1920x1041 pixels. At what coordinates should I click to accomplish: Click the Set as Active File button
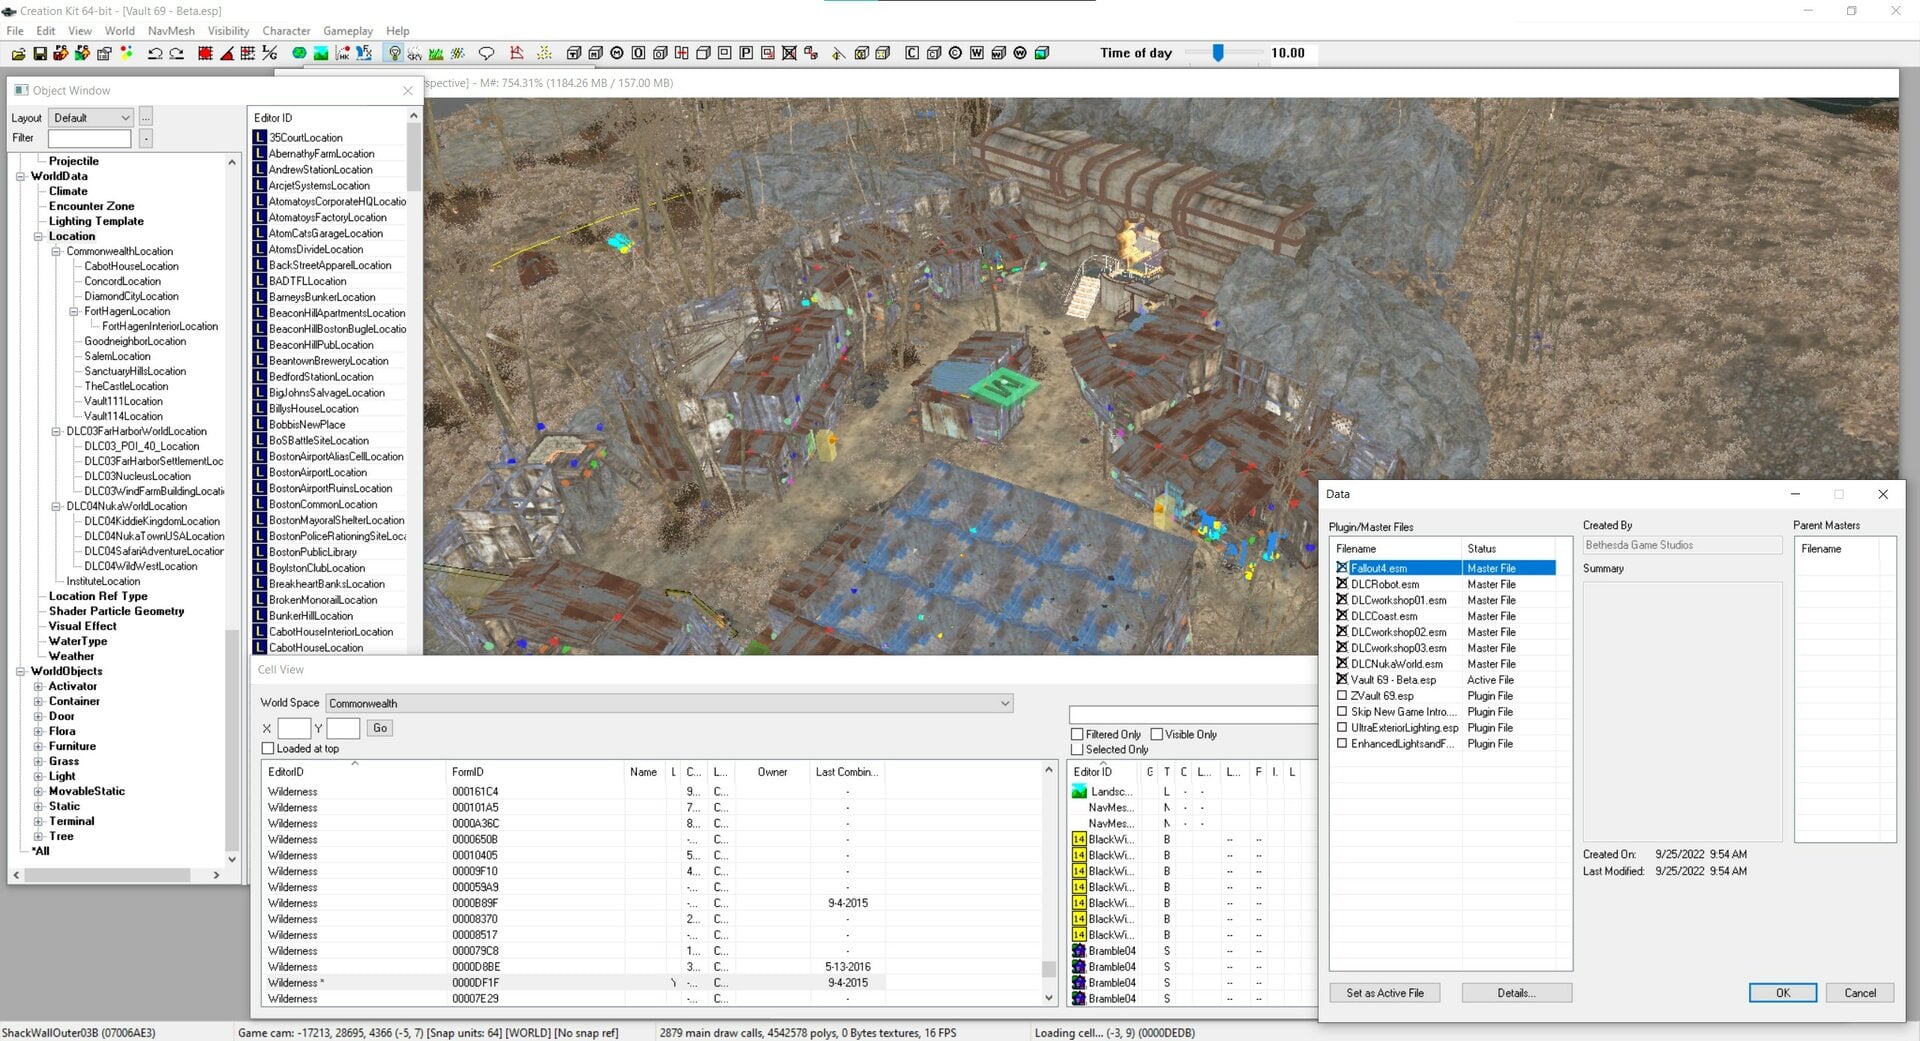[x=1384, y=993]
